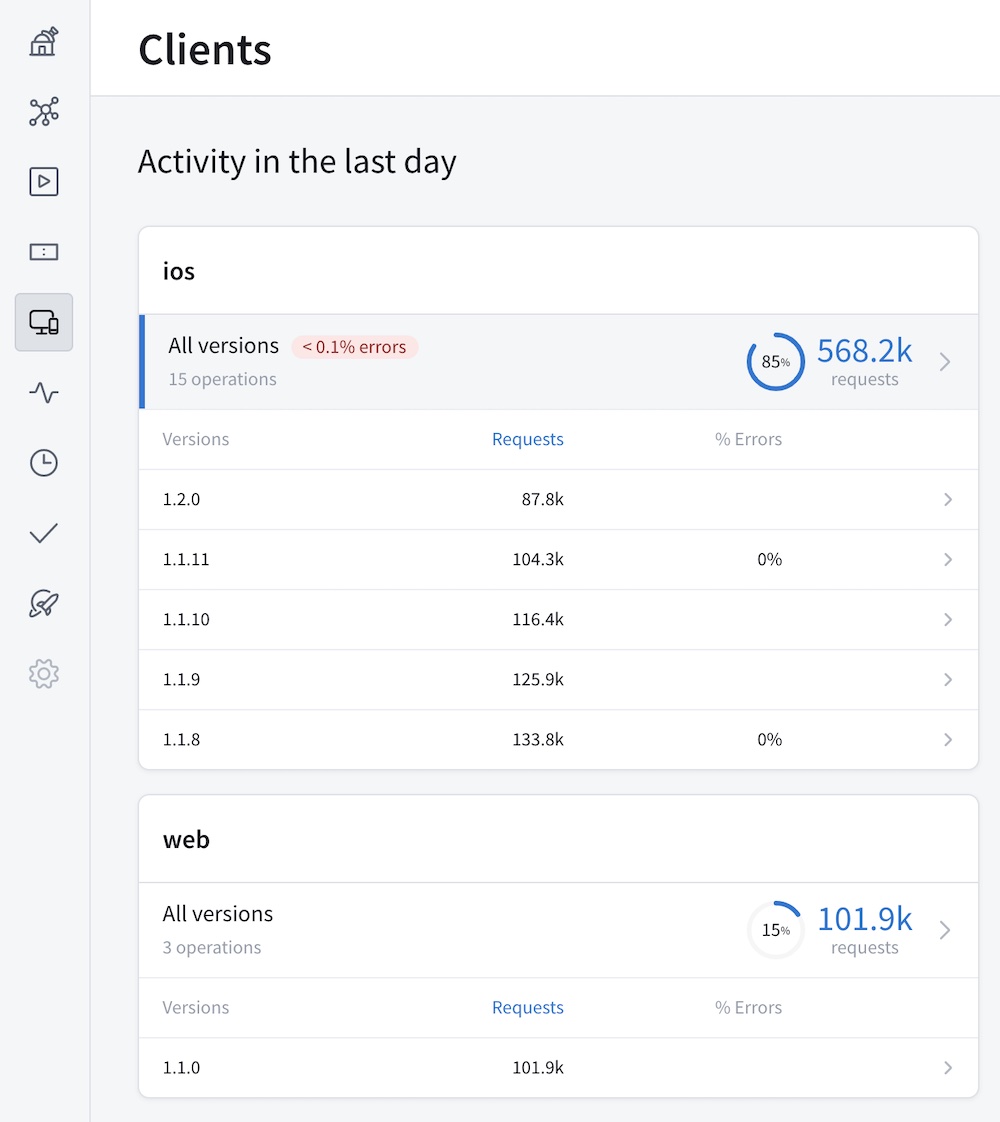1000x1122 pixels.
Task: Click the 85% circular progress indicator
Action: point(775,362)
